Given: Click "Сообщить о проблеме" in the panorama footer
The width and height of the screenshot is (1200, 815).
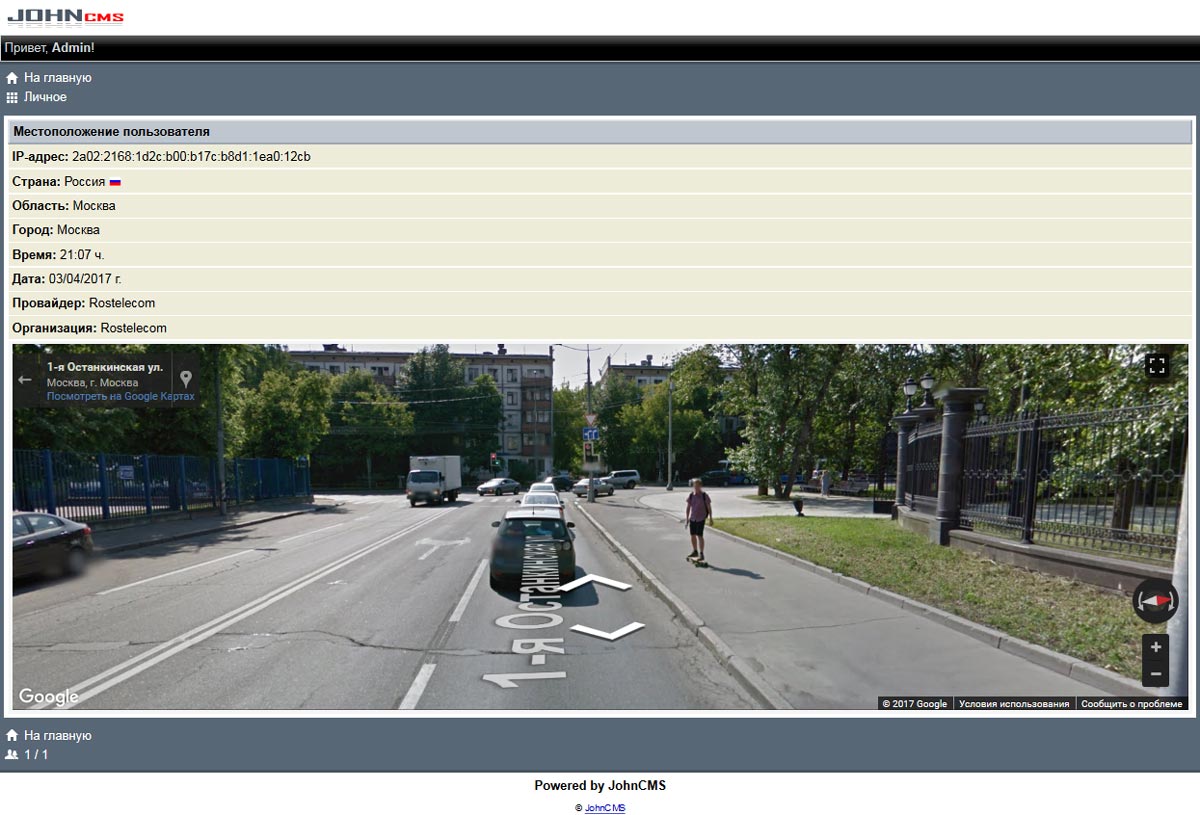Looking at the screenshot, I should [x=1131, y=704].
